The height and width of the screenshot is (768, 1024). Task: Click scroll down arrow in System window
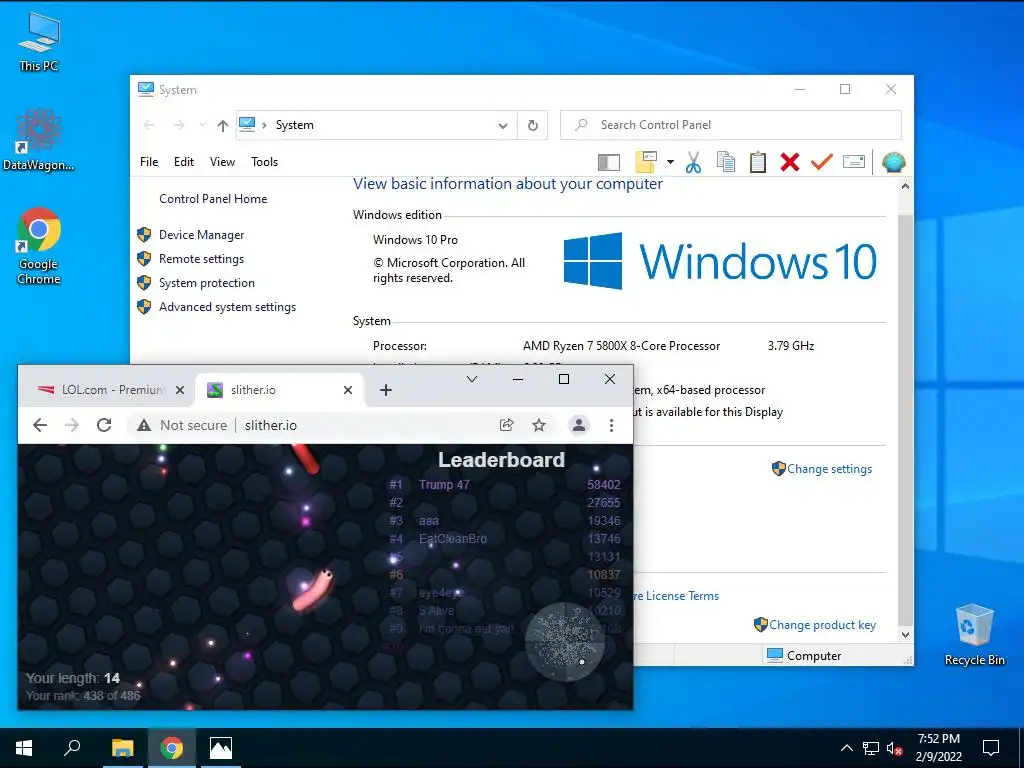[x=905, y=635]
